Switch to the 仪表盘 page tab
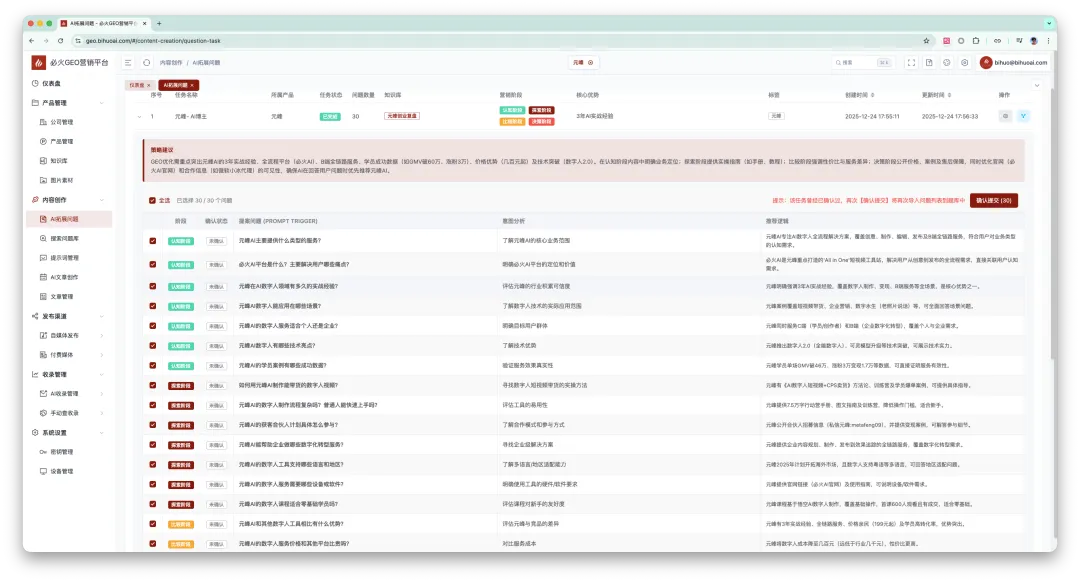The width and height of the screenshot is (1080, 582). 139,85
